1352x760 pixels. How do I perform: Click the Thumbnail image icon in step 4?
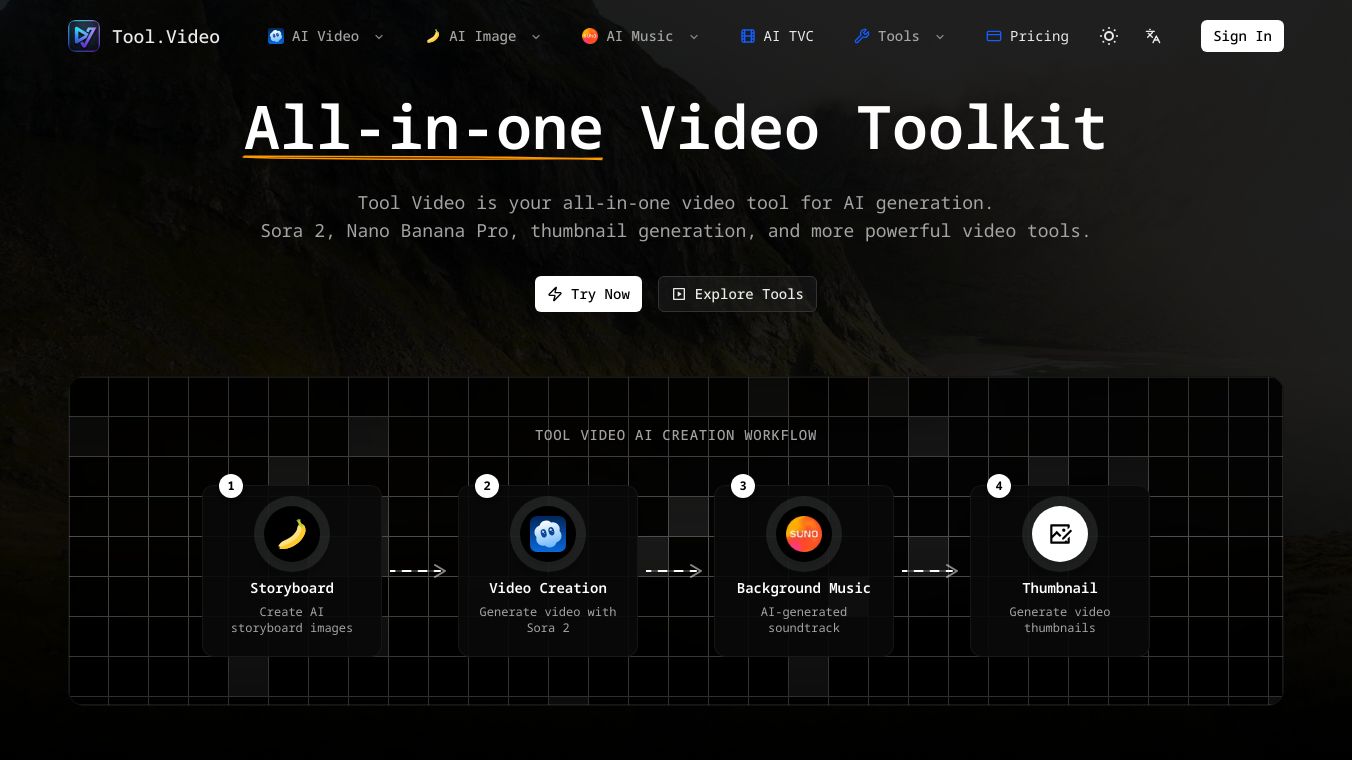tap(1060, 534)
